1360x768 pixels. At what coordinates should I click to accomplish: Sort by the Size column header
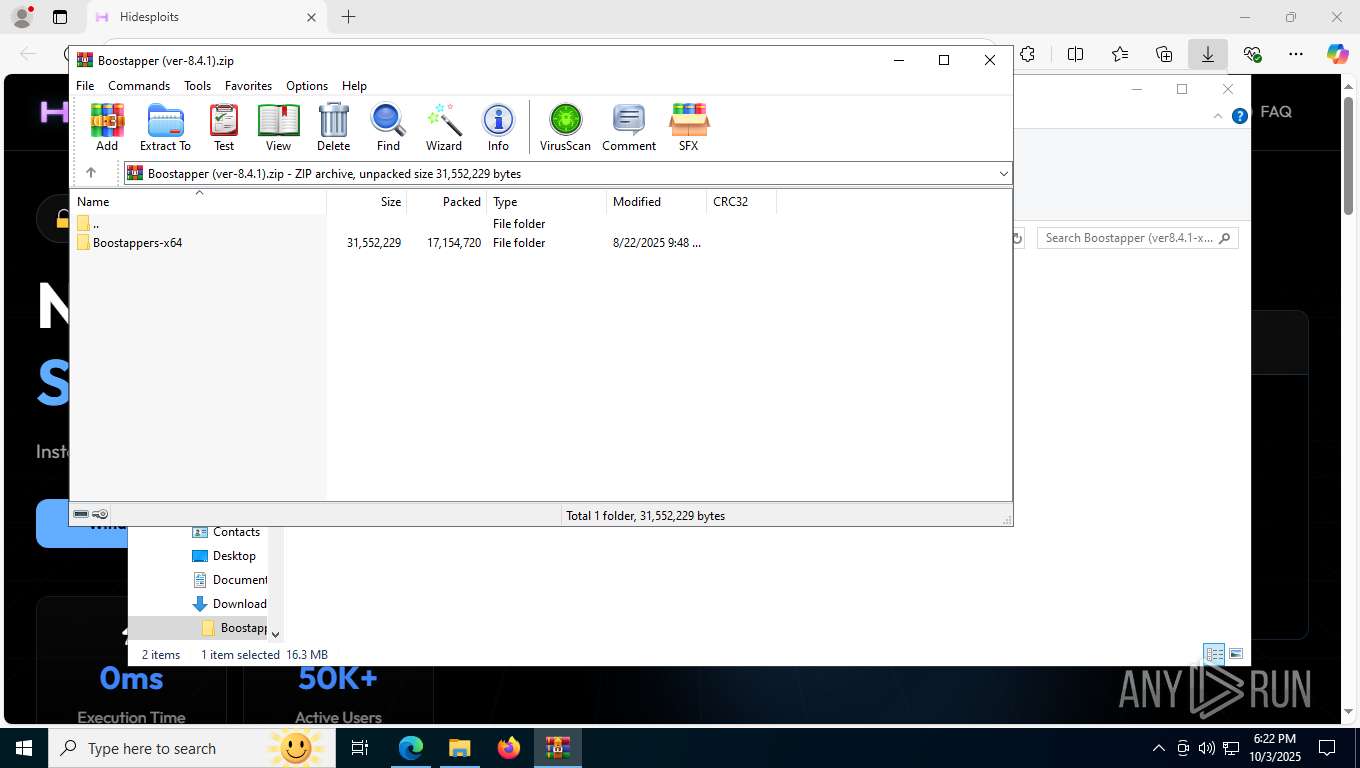tap(367, 202)
